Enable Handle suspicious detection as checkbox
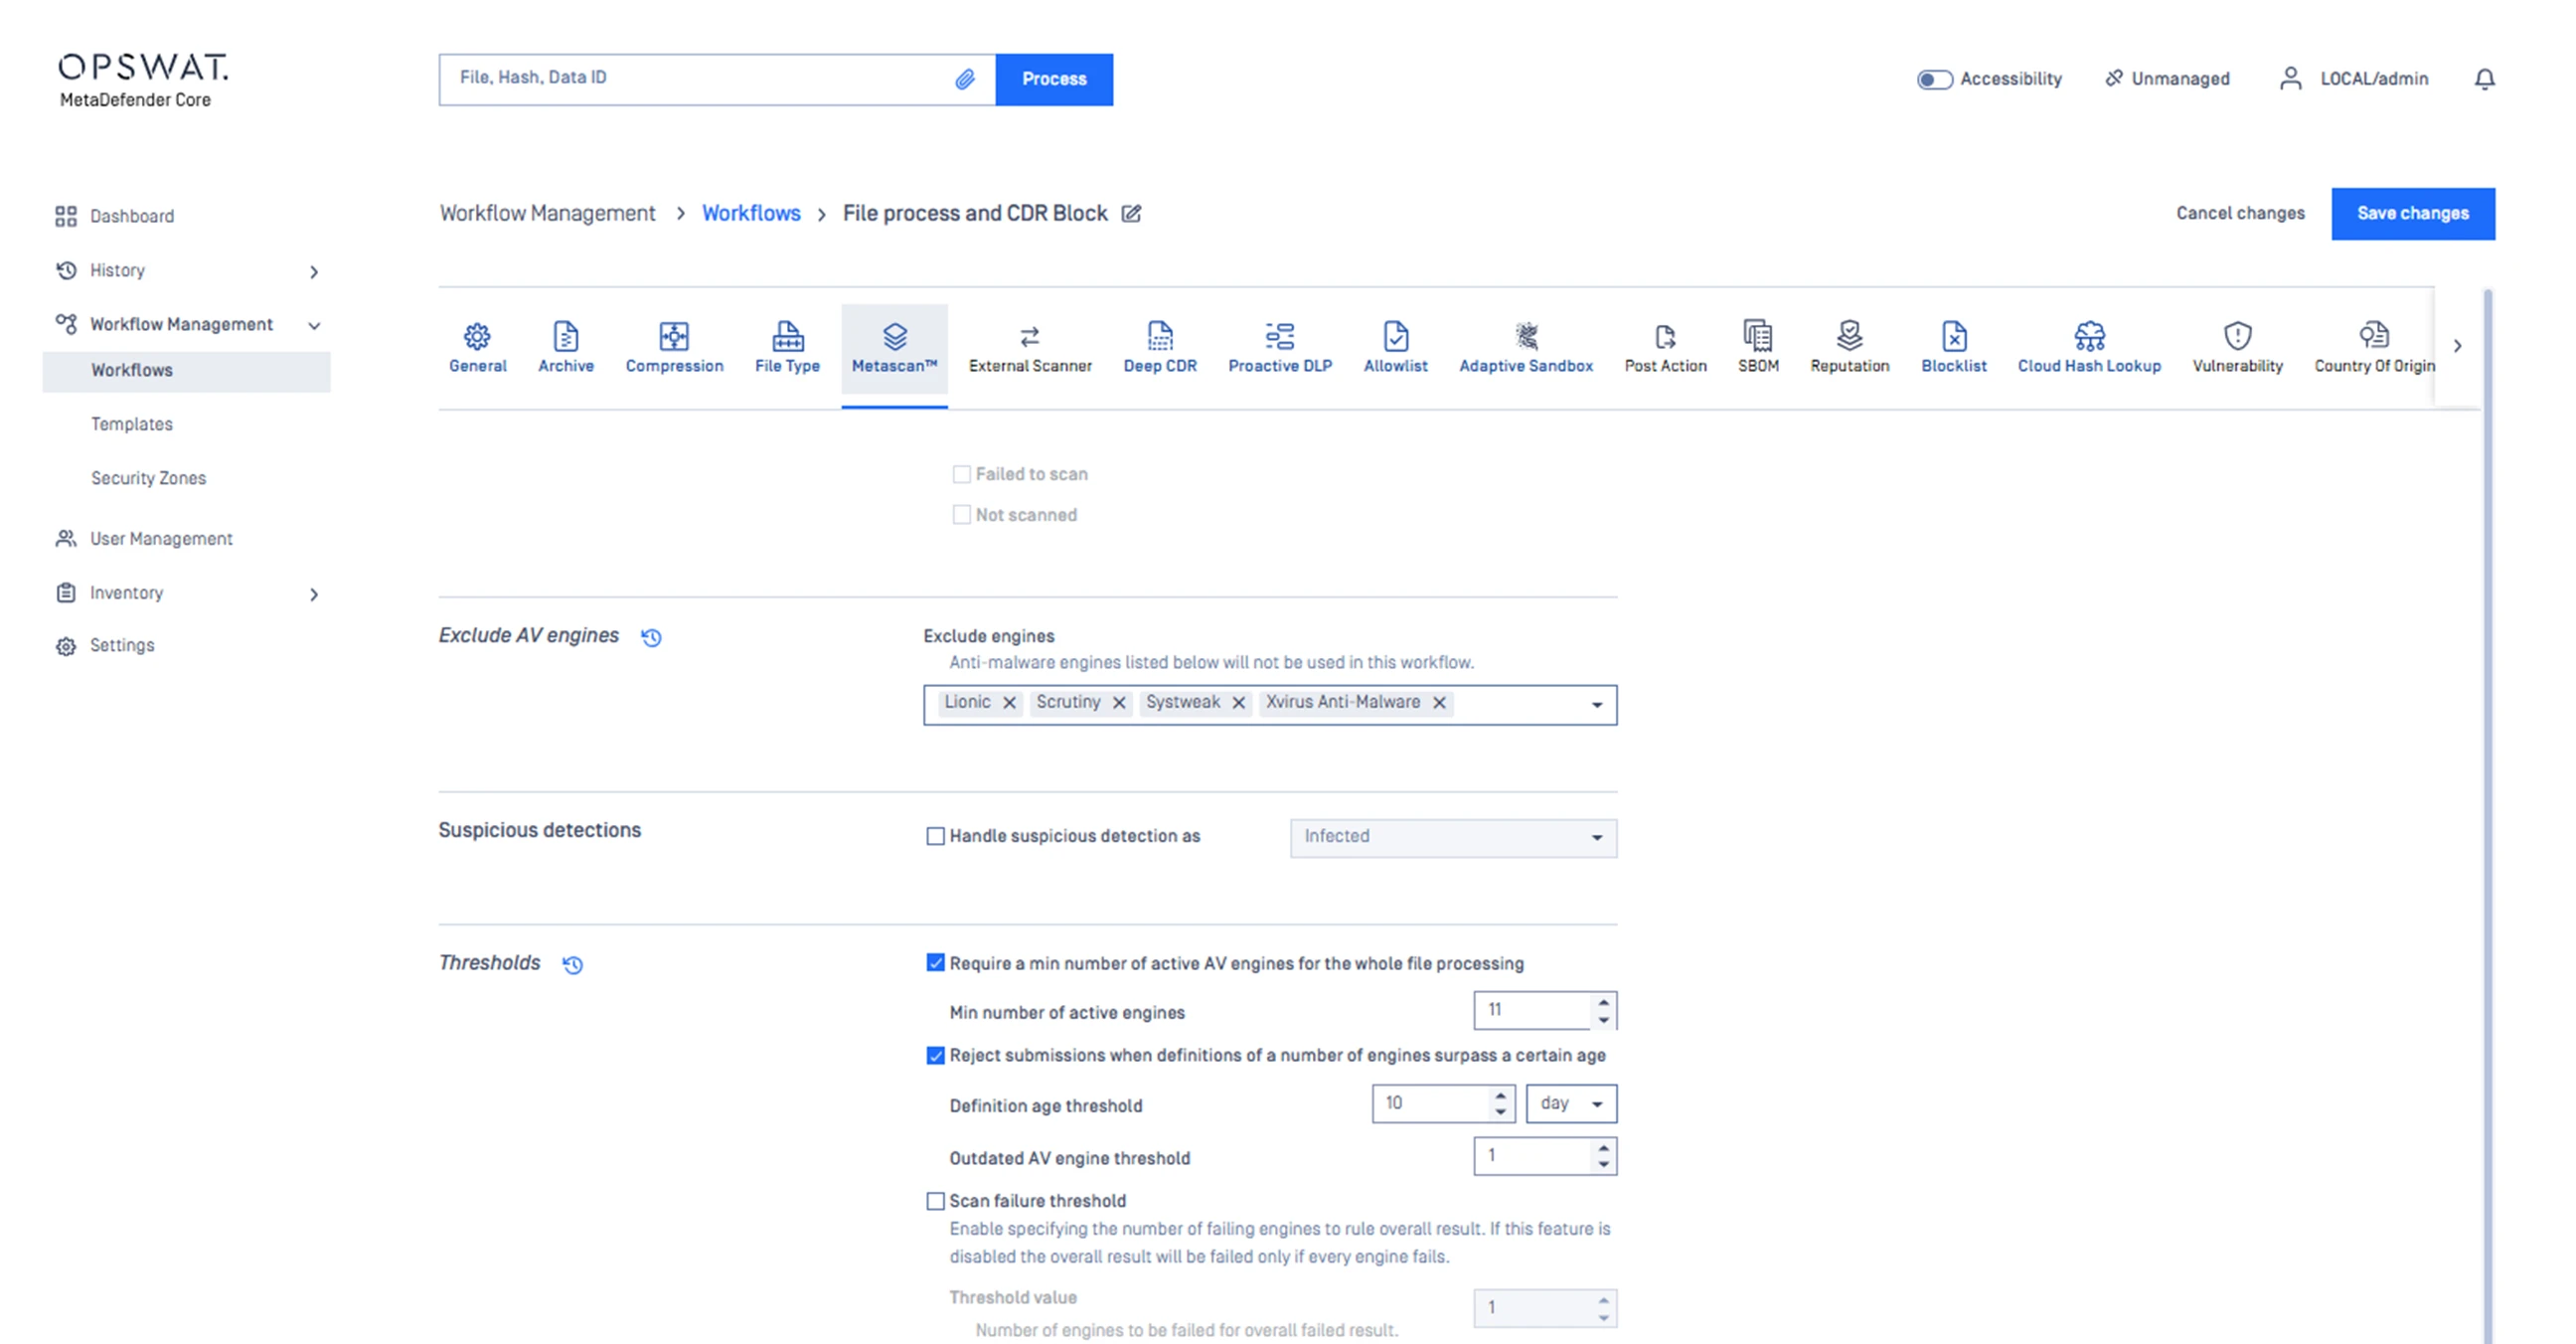Viewport: 2576px width, 1344px height. (935, 836)
